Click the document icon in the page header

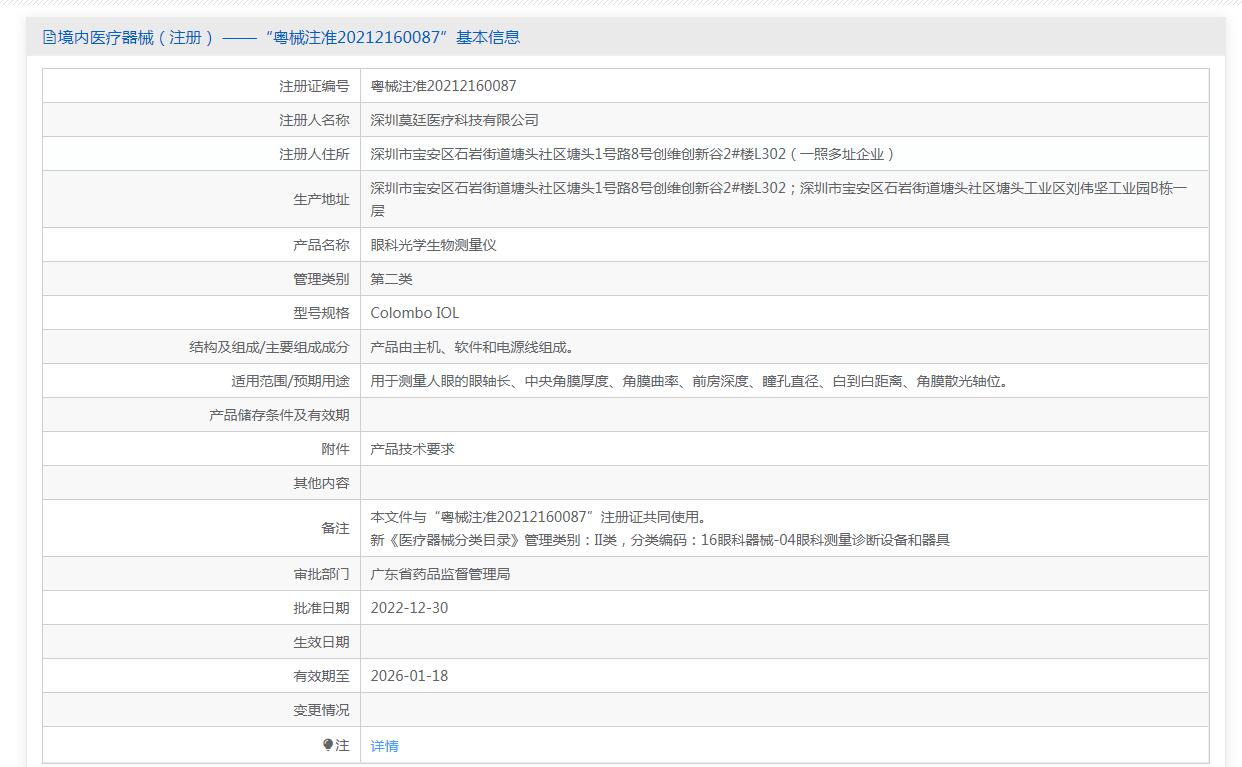[x=50, y=38]
